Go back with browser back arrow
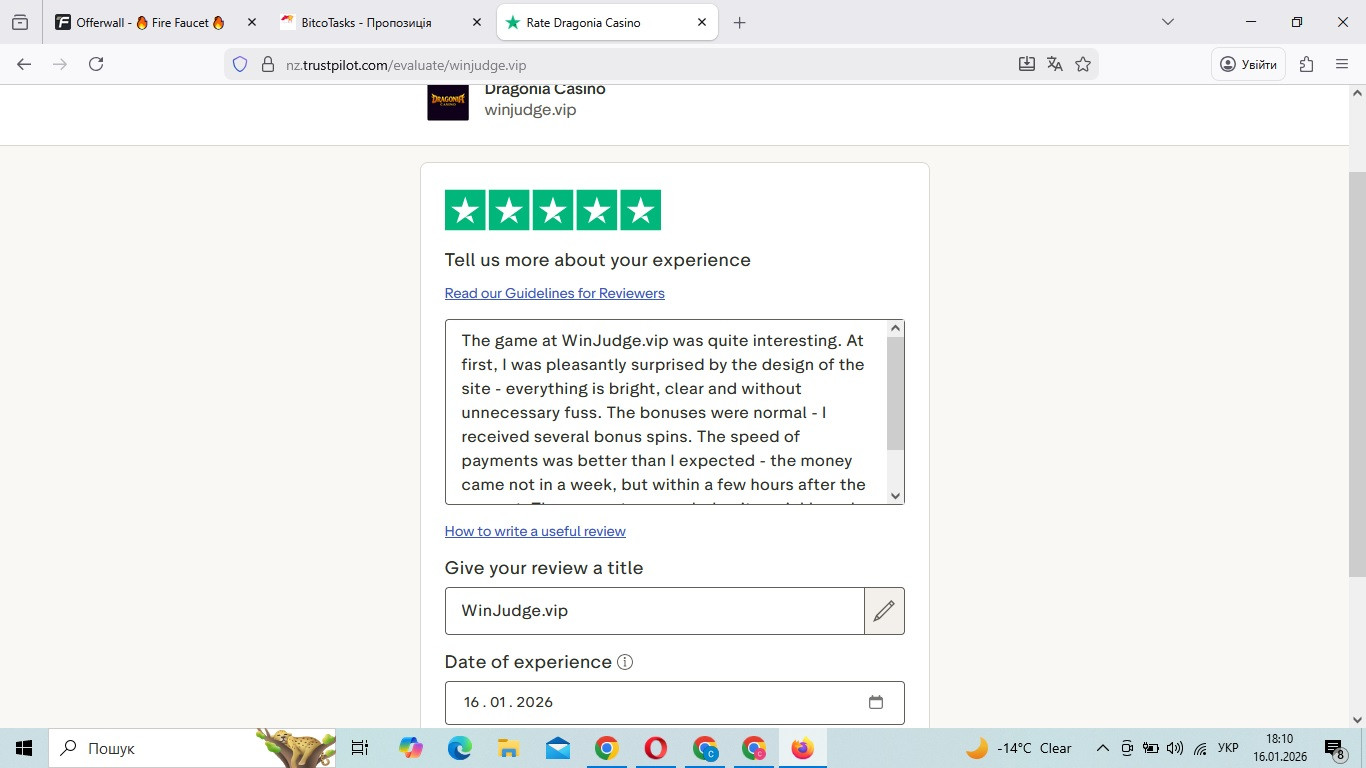This screenshot has height=768, width=1366. tap(24, 64)
